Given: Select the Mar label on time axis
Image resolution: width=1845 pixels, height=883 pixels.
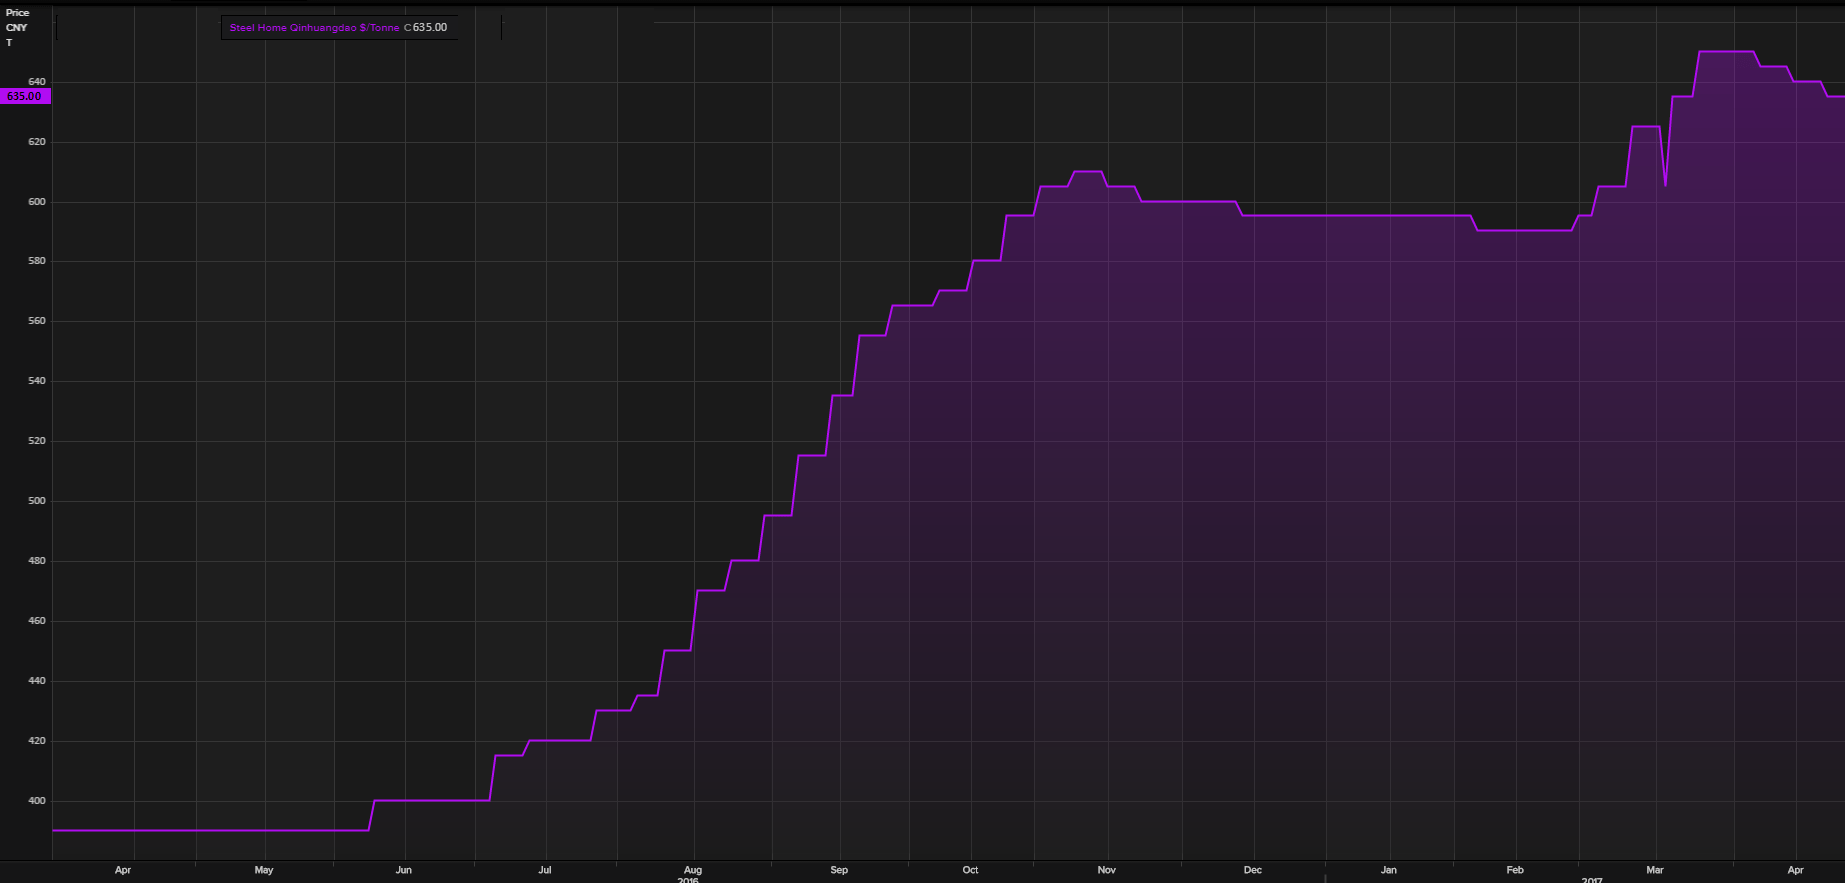Looking at the screenshot, I should click(x=1655, y=870).
